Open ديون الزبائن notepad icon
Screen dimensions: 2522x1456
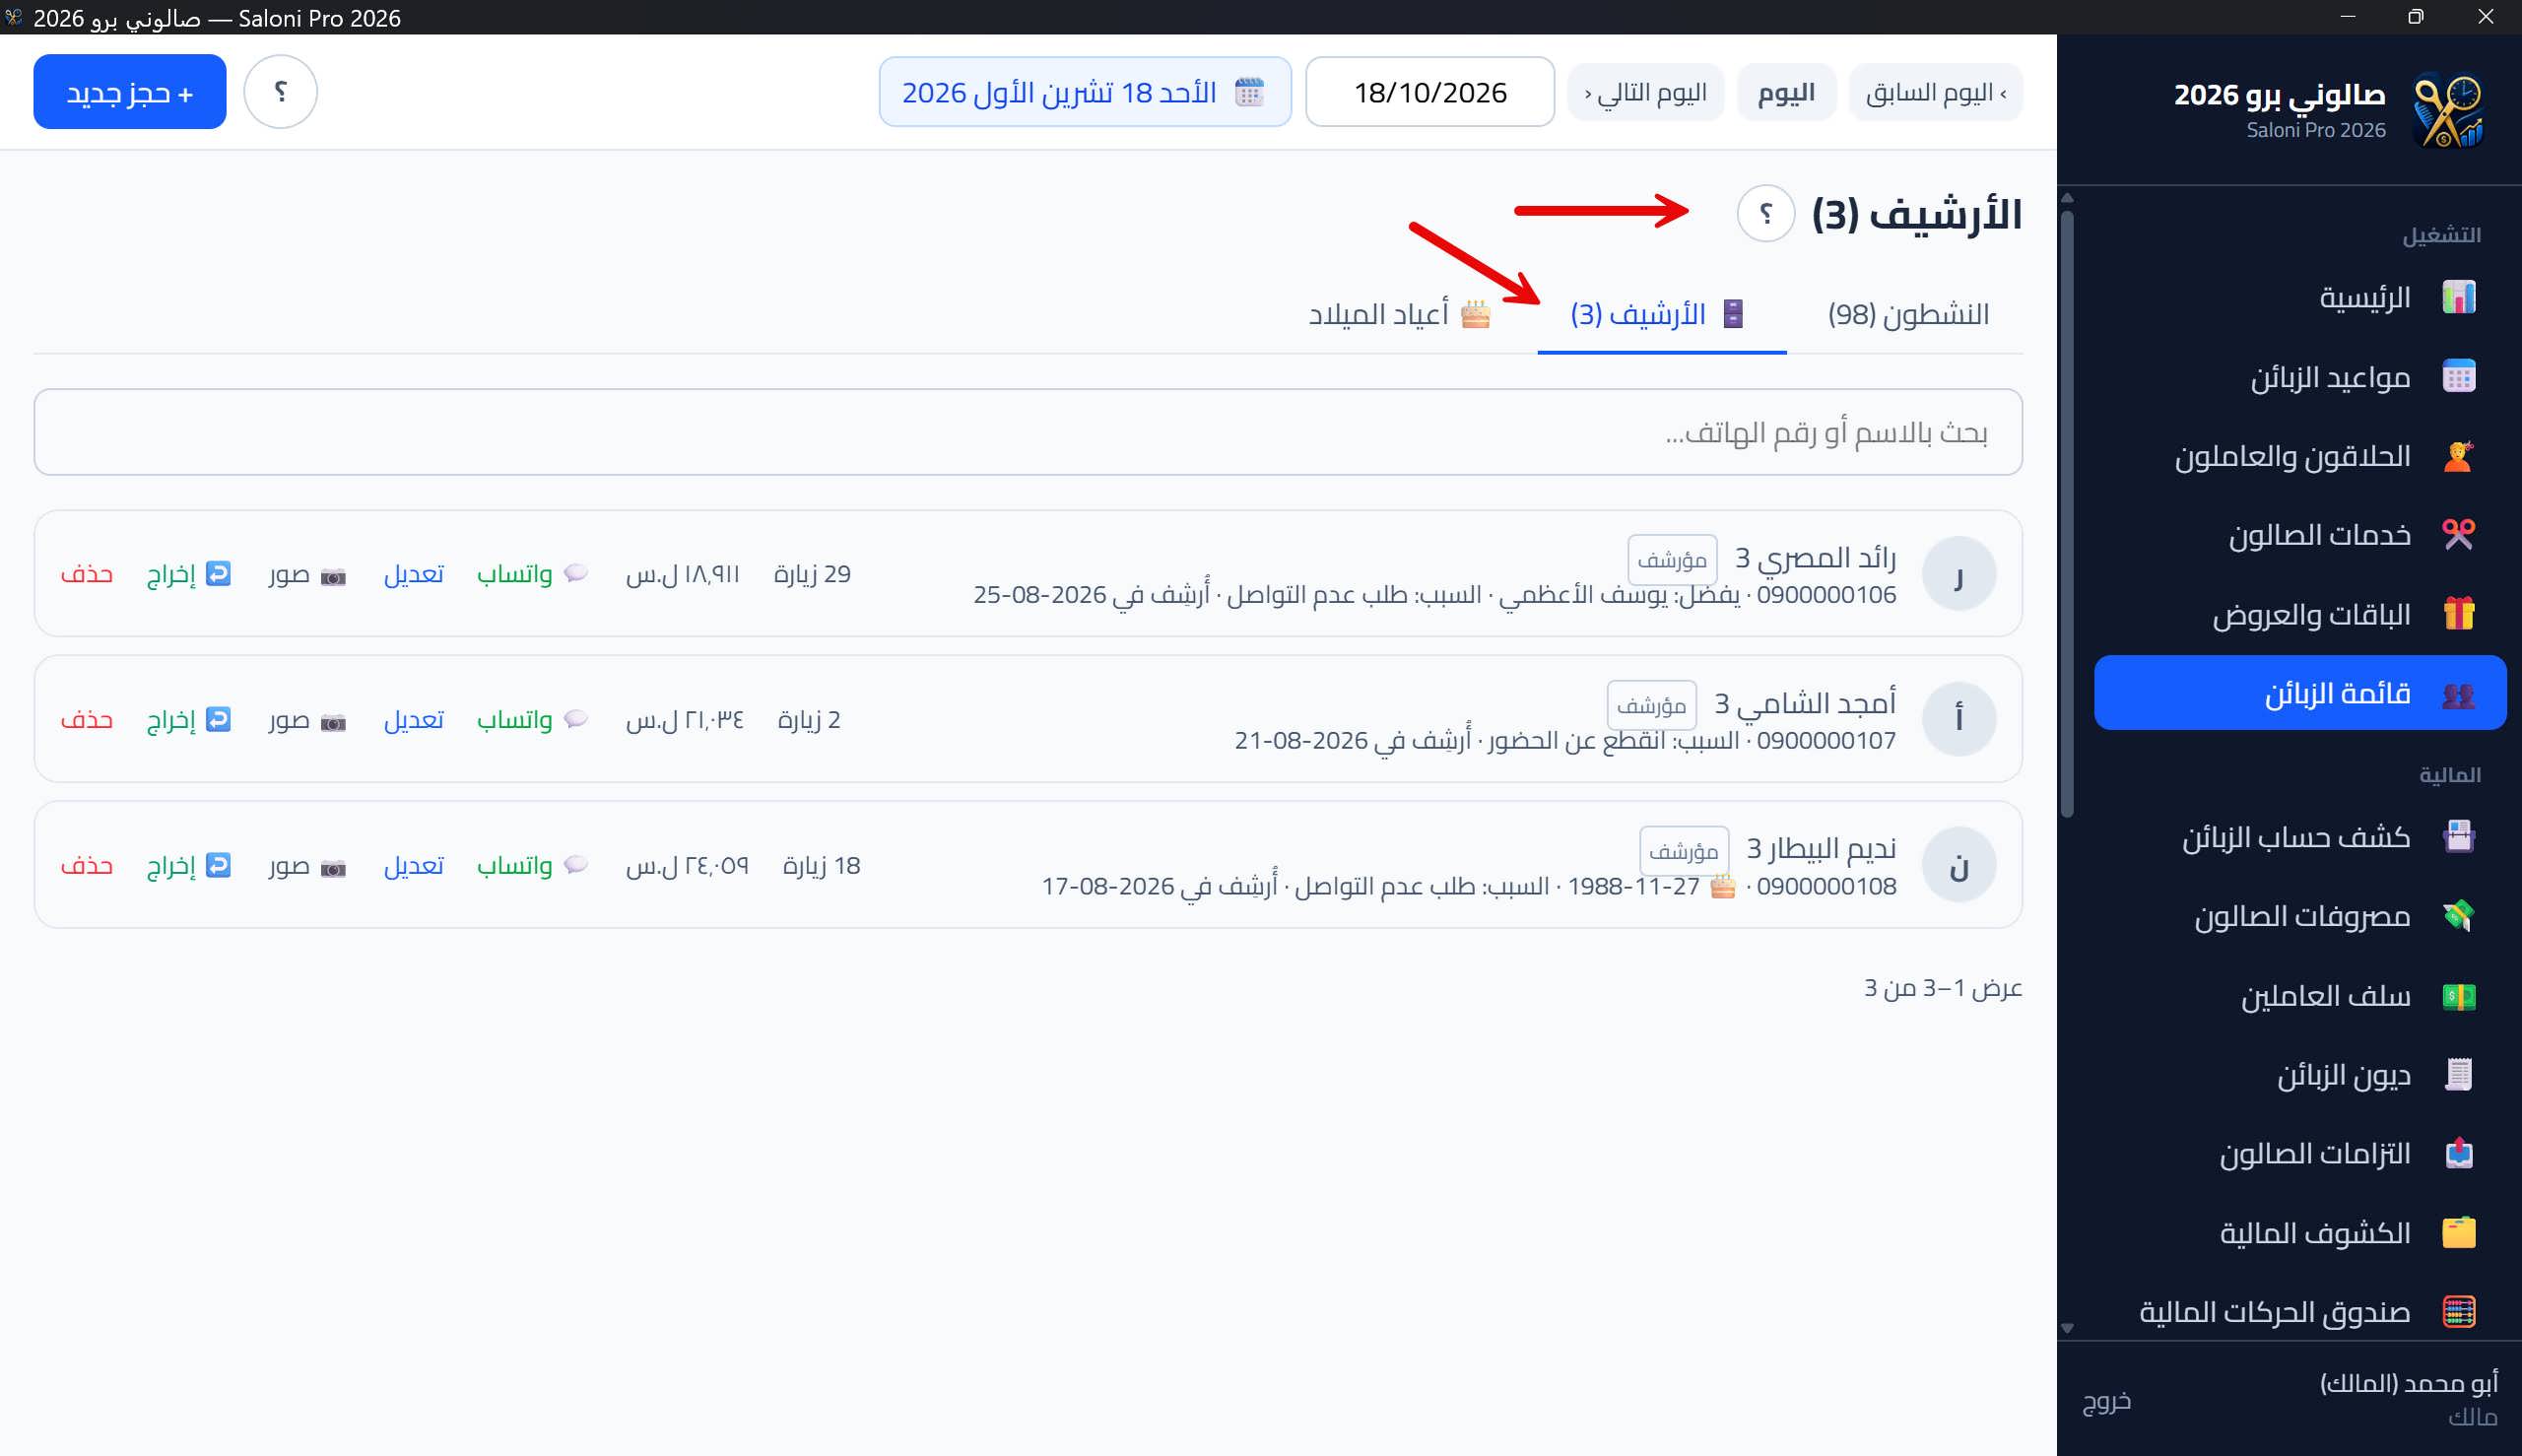[2458, 1075]
